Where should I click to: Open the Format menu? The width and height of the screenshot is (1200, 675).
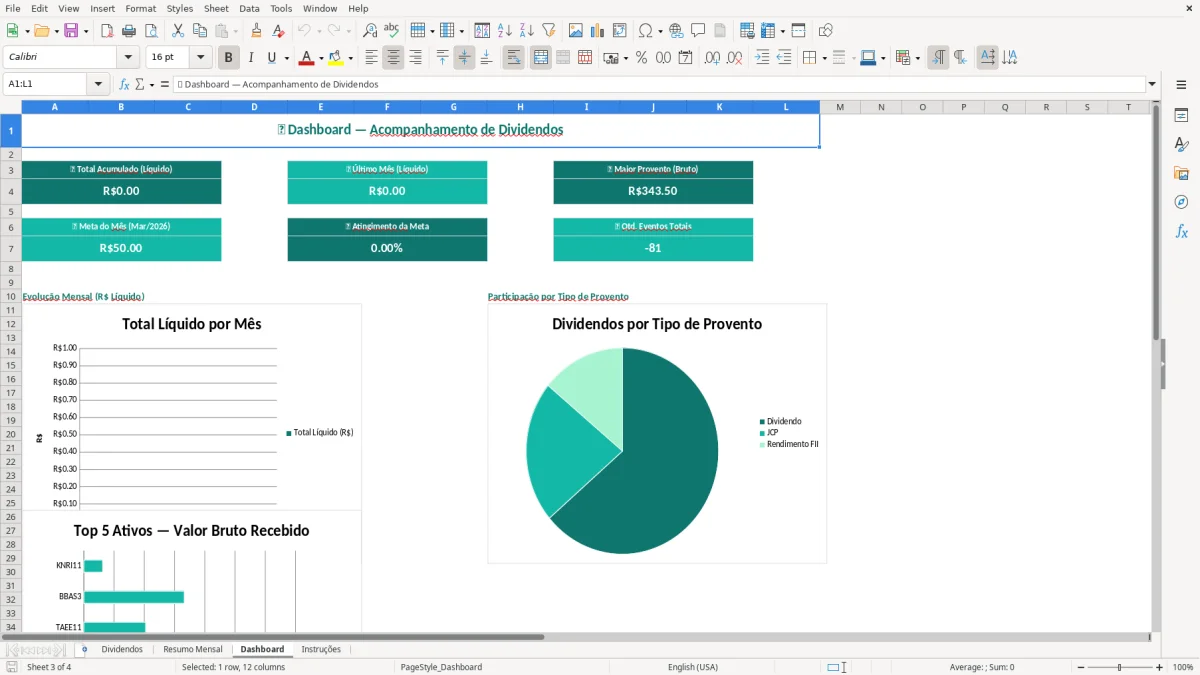point(140,8)
